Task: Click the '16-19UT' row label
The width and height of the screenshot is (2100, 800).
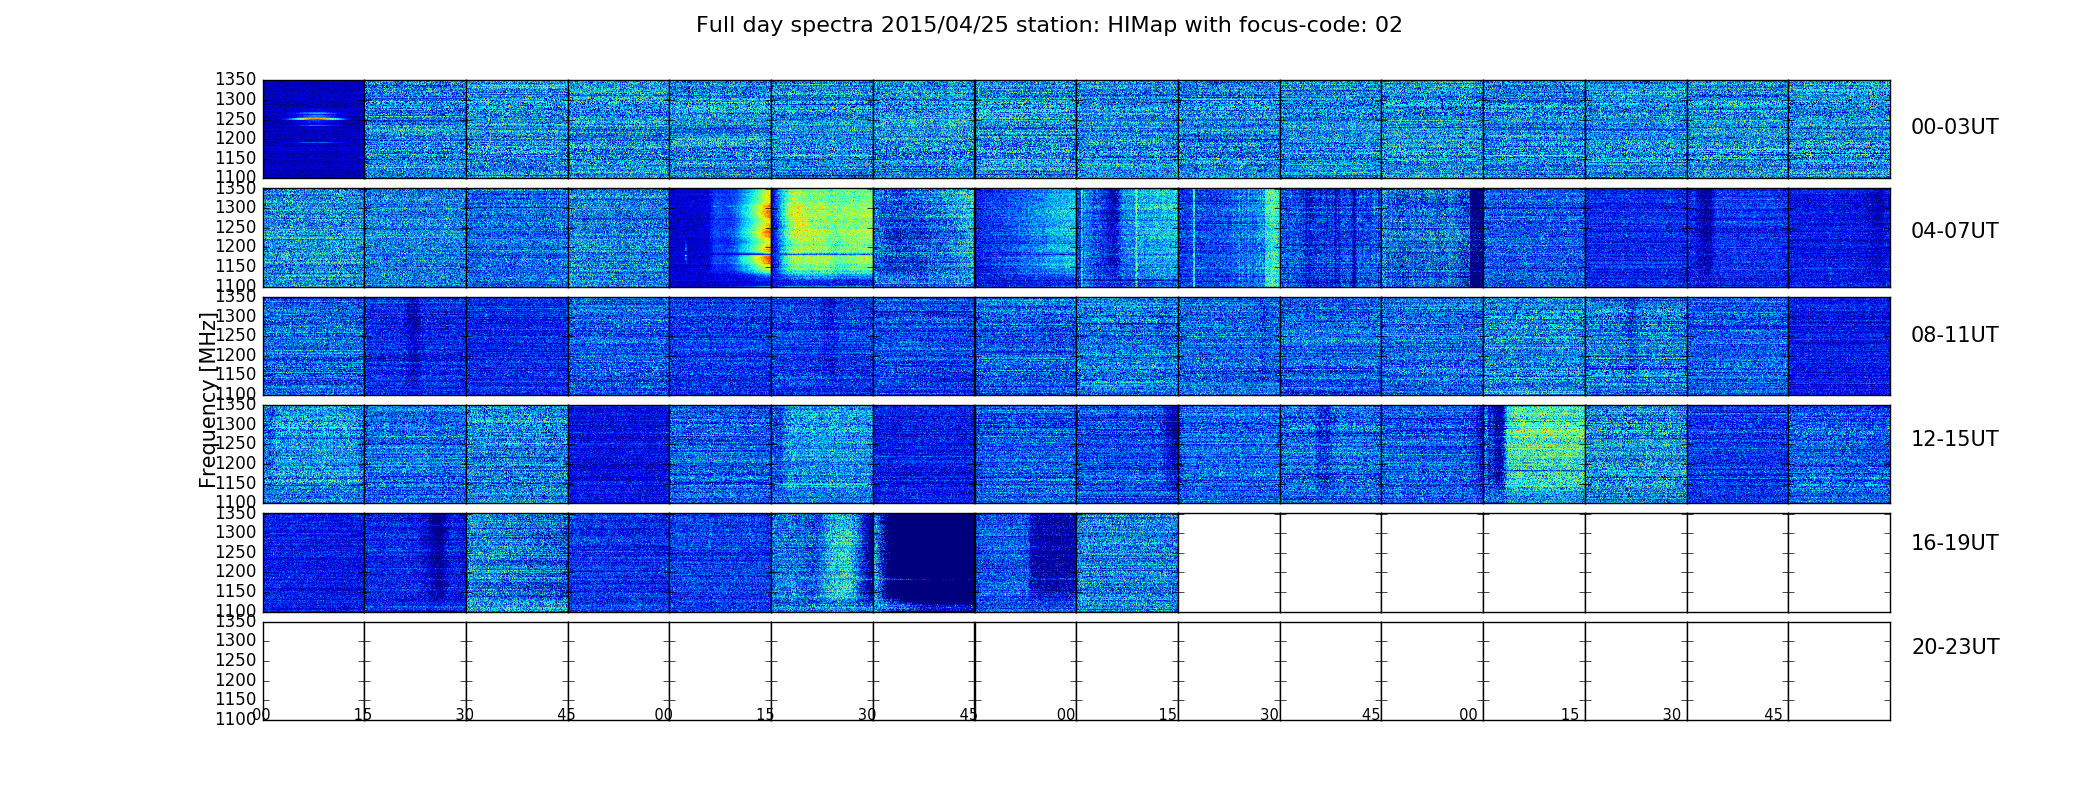Action: [1954, 543]
